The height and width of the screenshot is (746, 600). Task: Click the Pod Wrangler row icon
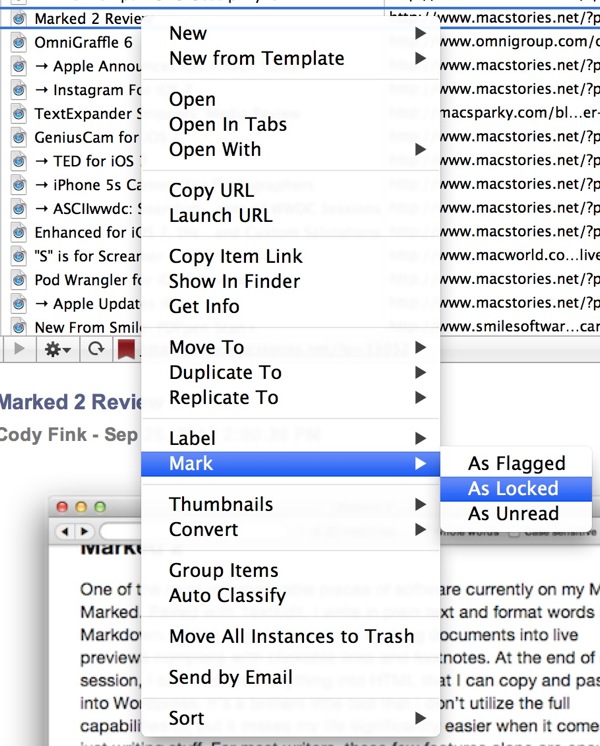19,280
